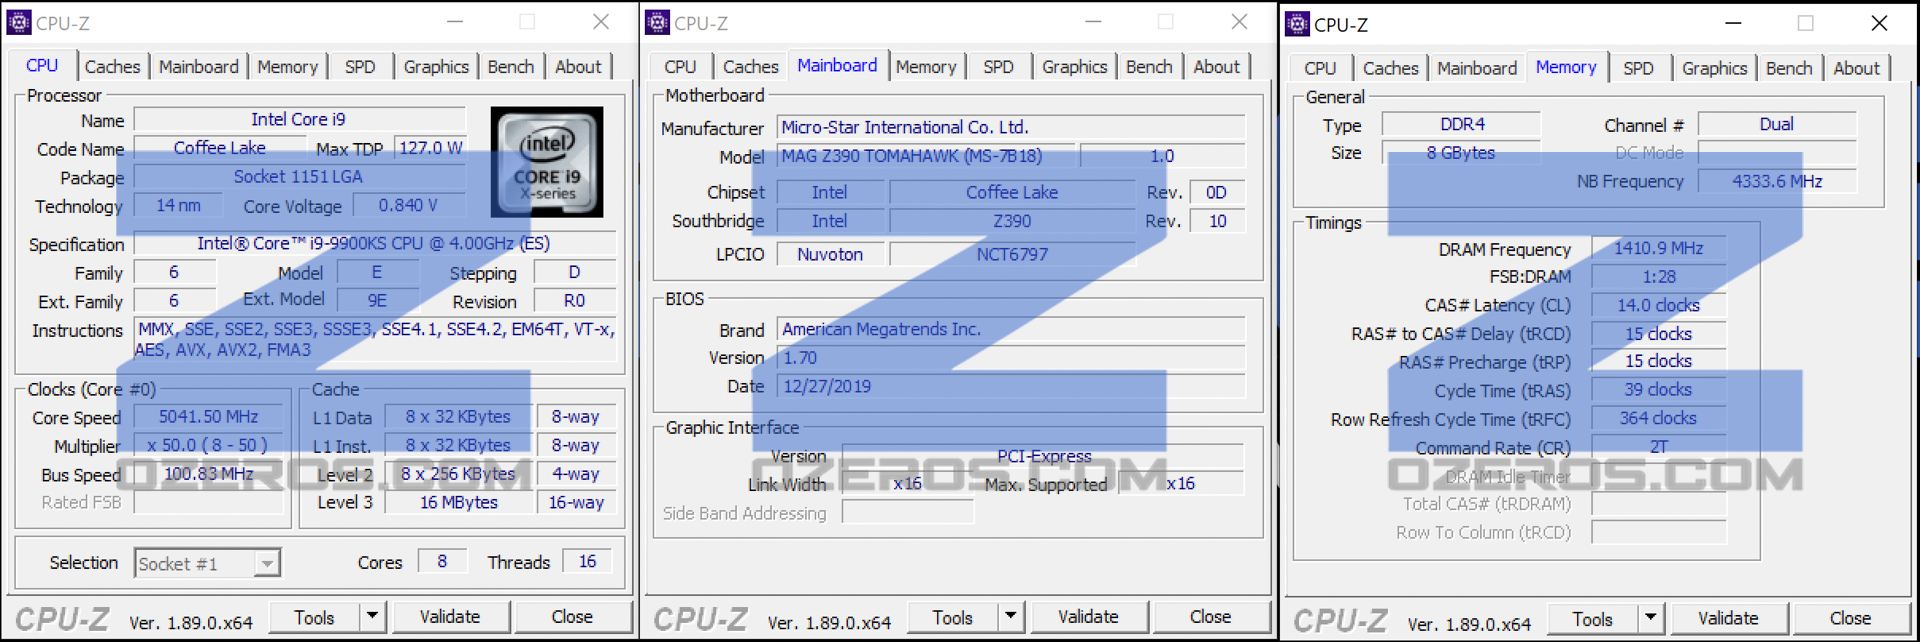1920x642 pixels.
Task: Expand the Tools dropdown arrow in the Mainboard window
Action: (x=1011, y=617)
